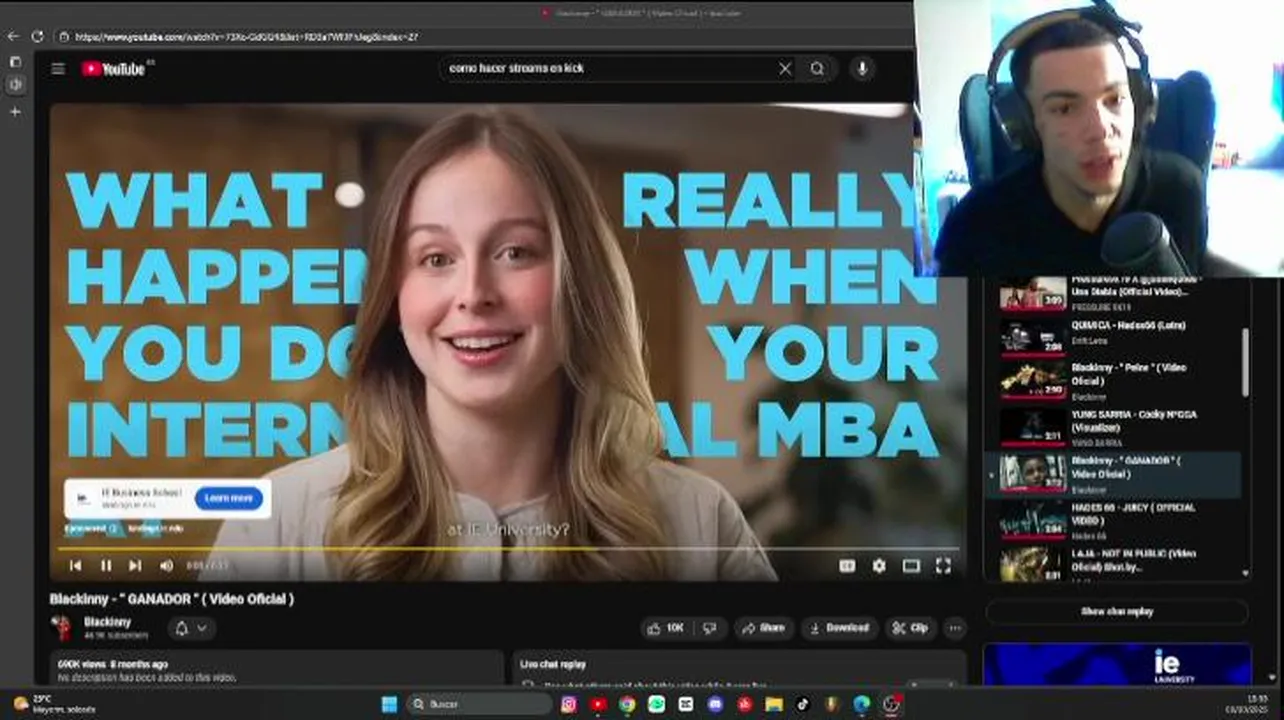This screenshot has height=720, width=1284.
Task: Select the muted-tab speaker icon in browser sidebar
Action: 14,86
